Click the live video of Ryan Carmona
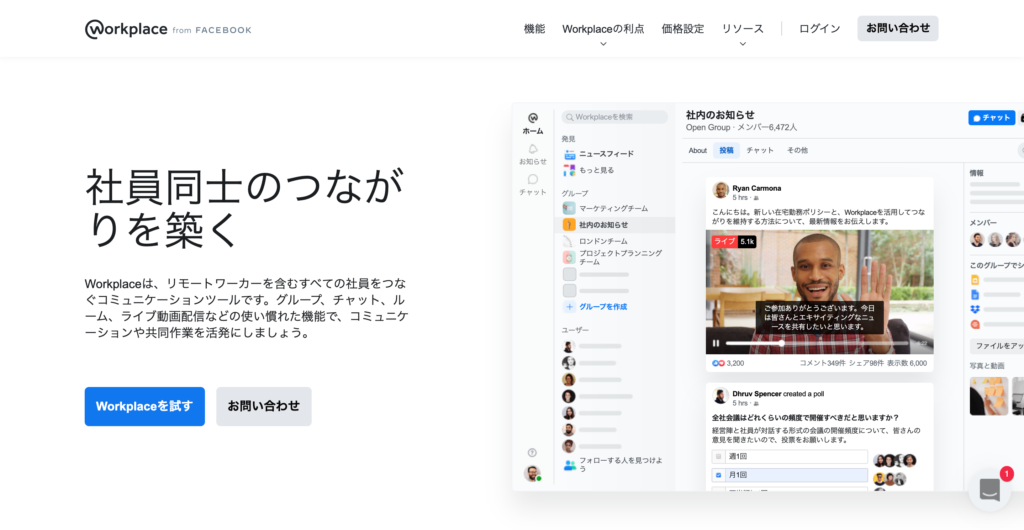Viewport: 1024px width, 530px height. pos(820,292)
